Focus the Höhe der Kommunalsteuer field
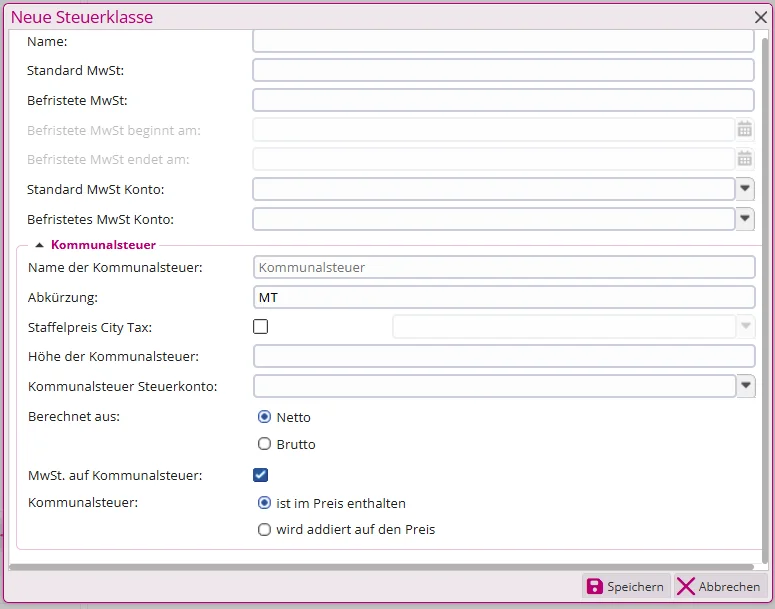775x609 pixels. [x=504, y=356]
